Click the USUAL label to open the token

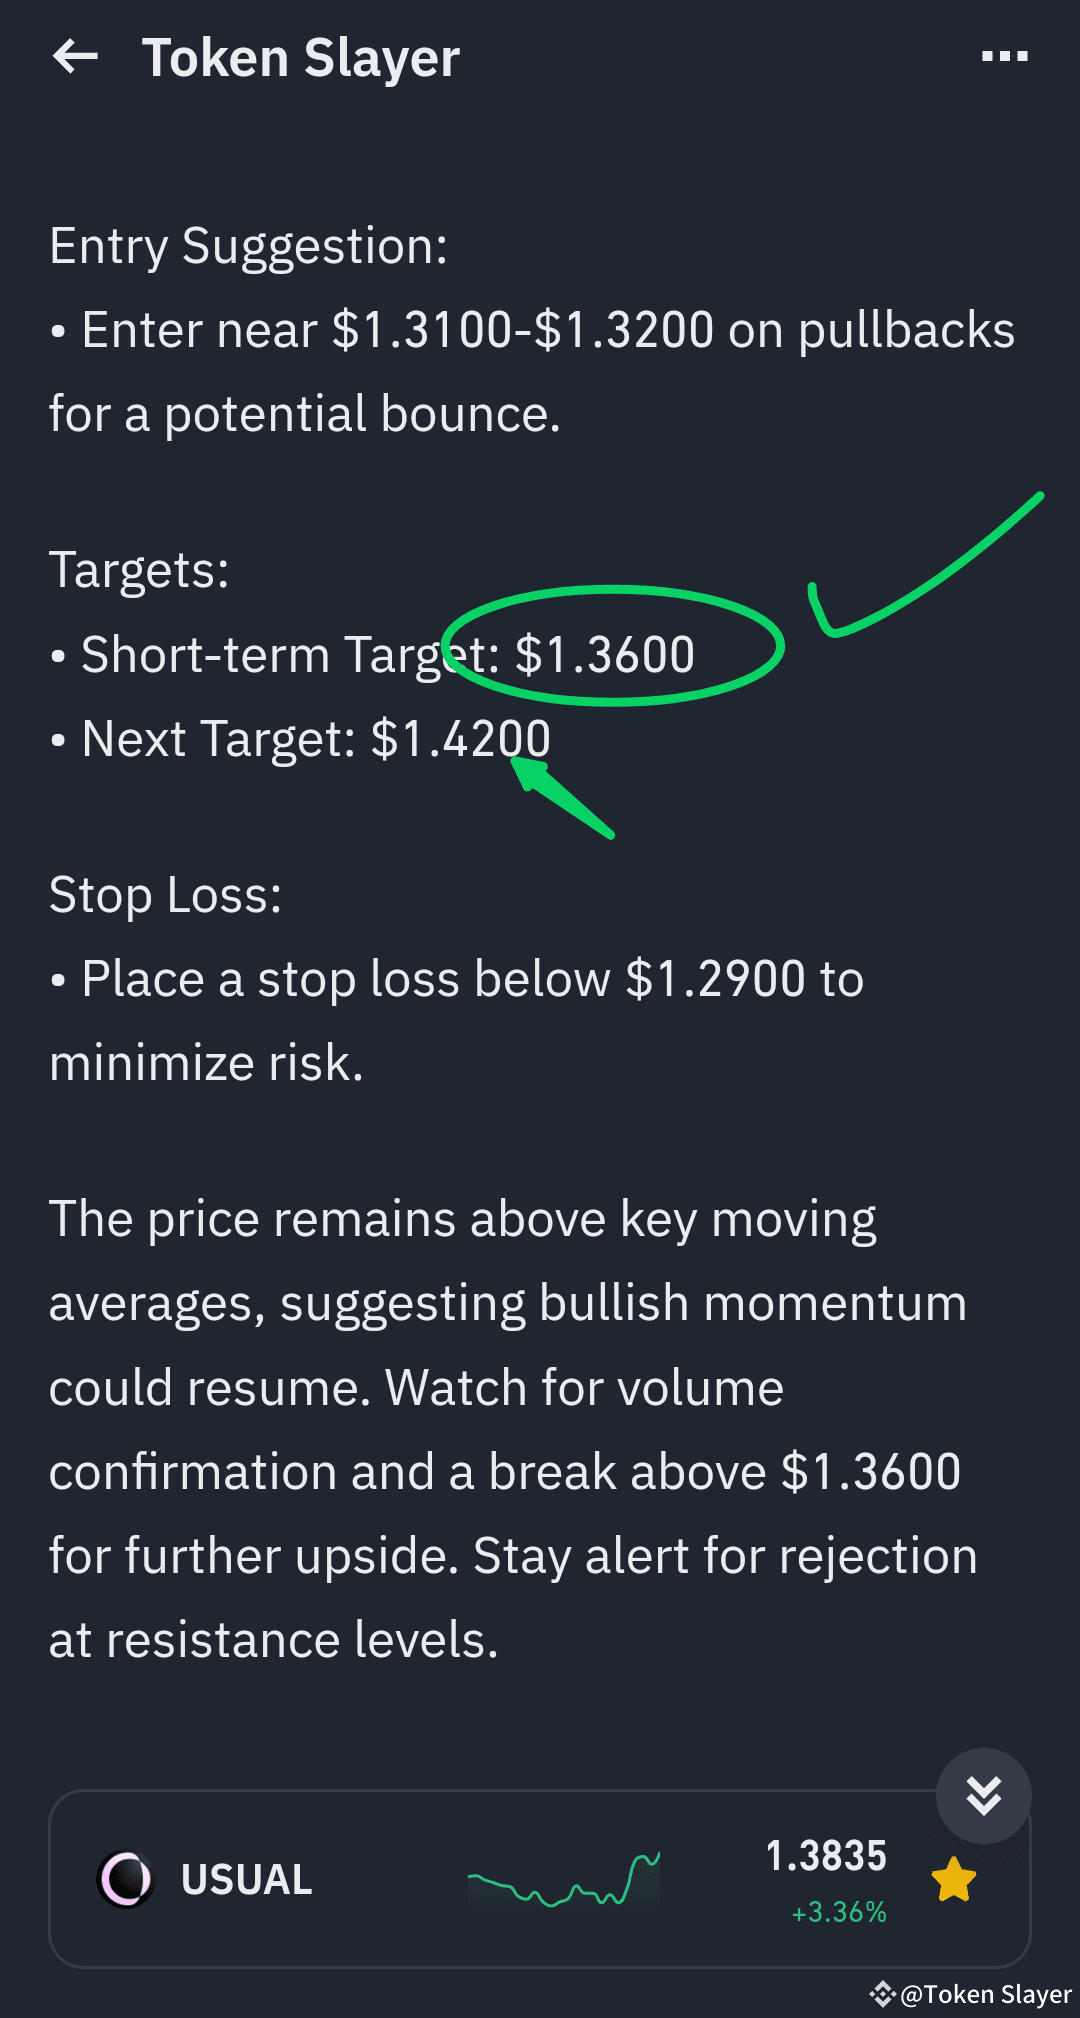pyautogui.click(x=245, y=1878)
